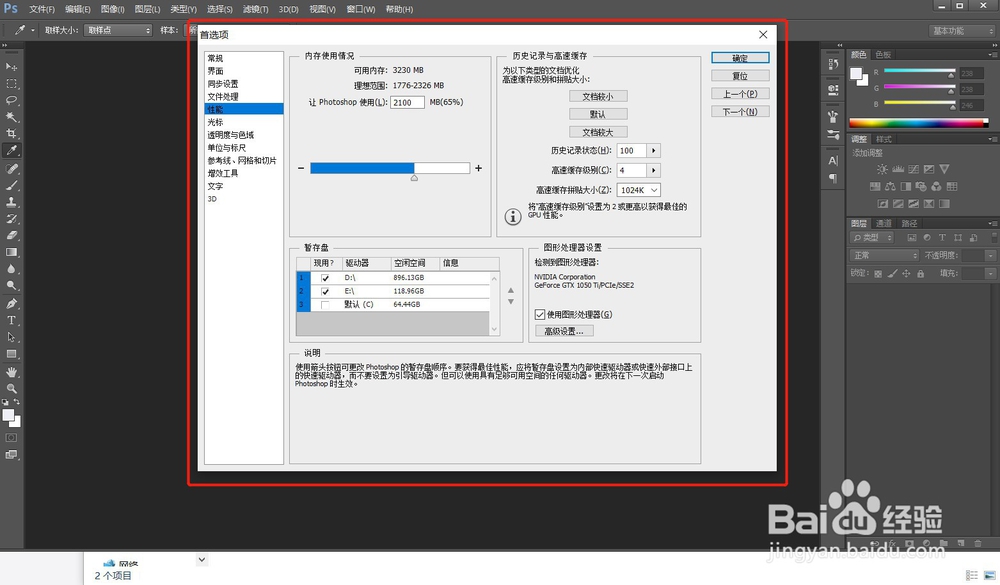Image resolution: width=1000 pixels, height=585 pixels.
Task: Click the history states input field
Action: point(631,151)
